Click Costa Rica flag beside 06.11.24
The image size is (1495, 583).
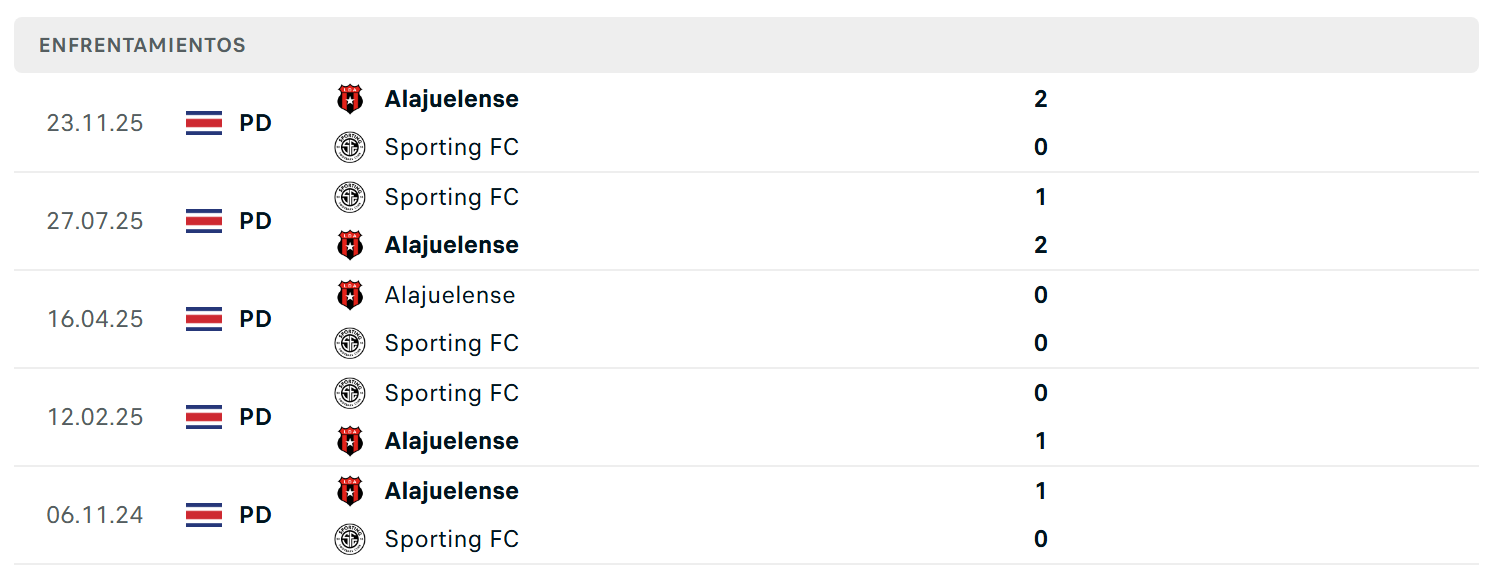click(204, 515)
